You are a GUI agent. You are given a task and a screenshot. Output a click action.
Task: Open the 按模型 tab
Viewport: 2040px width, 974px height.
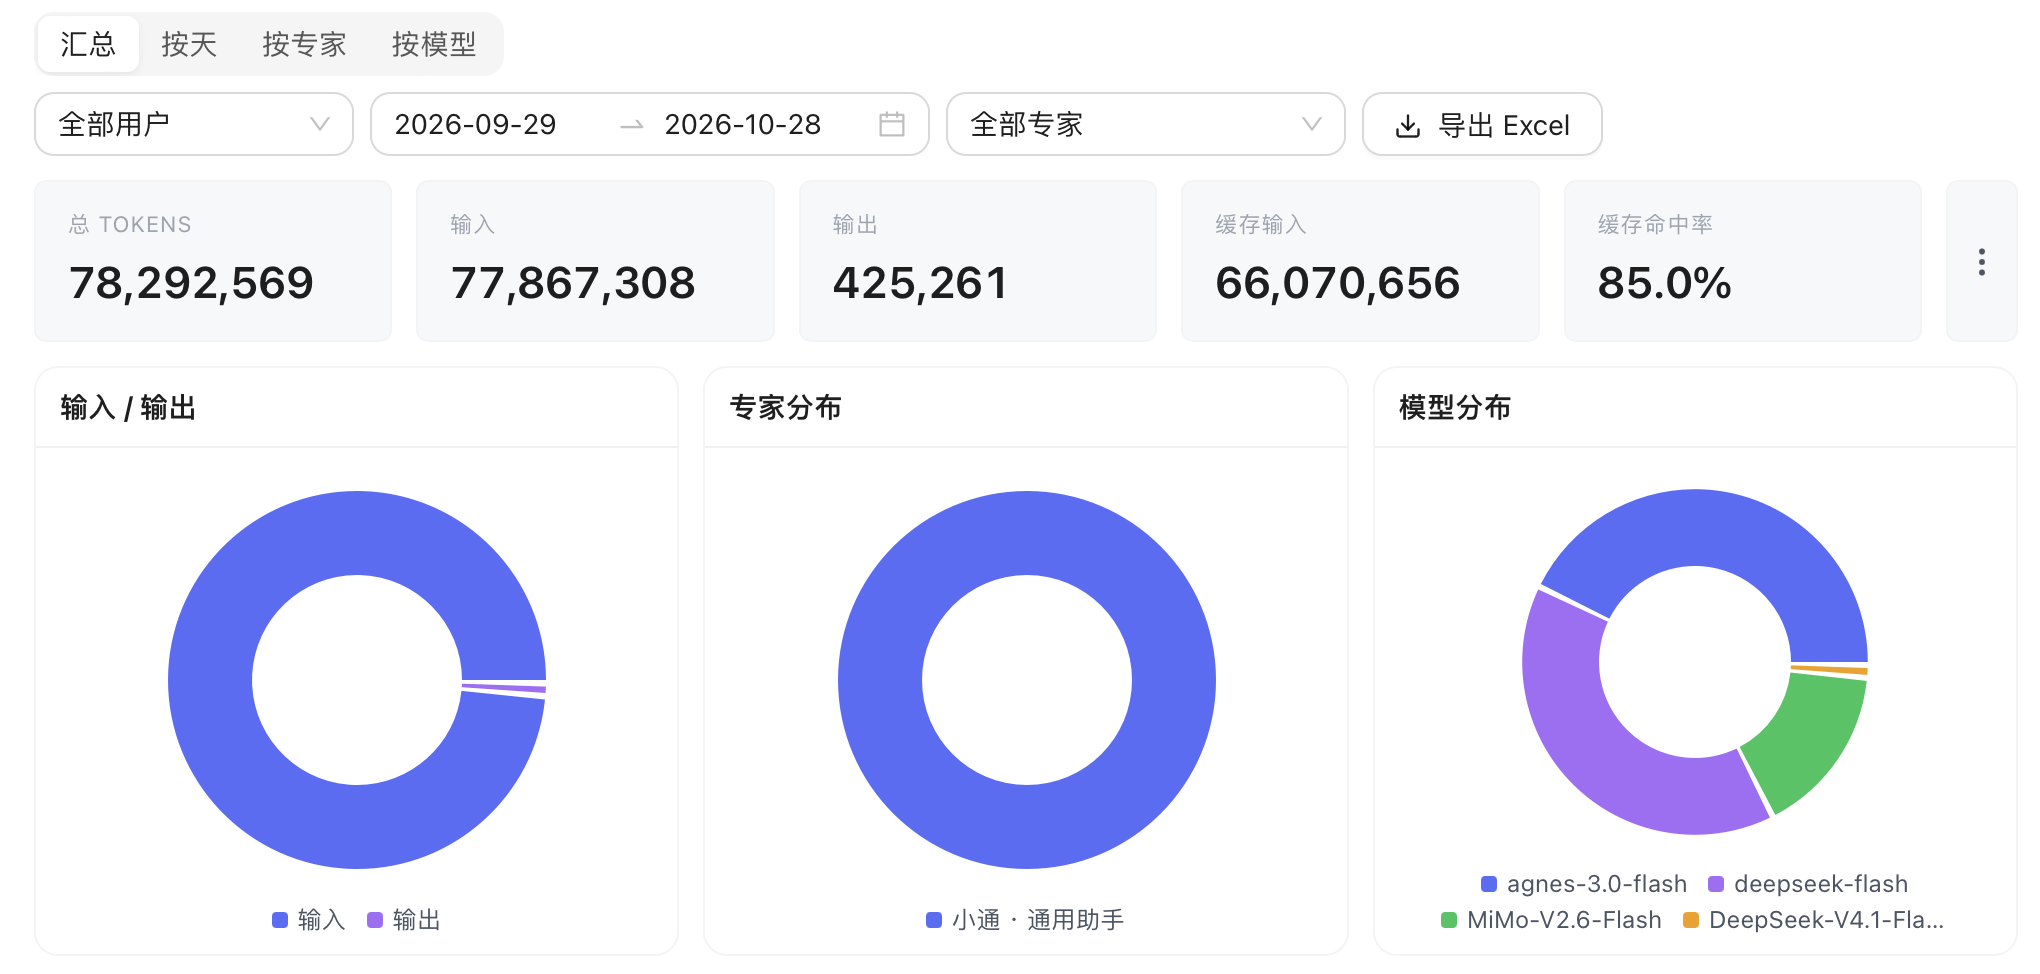[434, 44]
